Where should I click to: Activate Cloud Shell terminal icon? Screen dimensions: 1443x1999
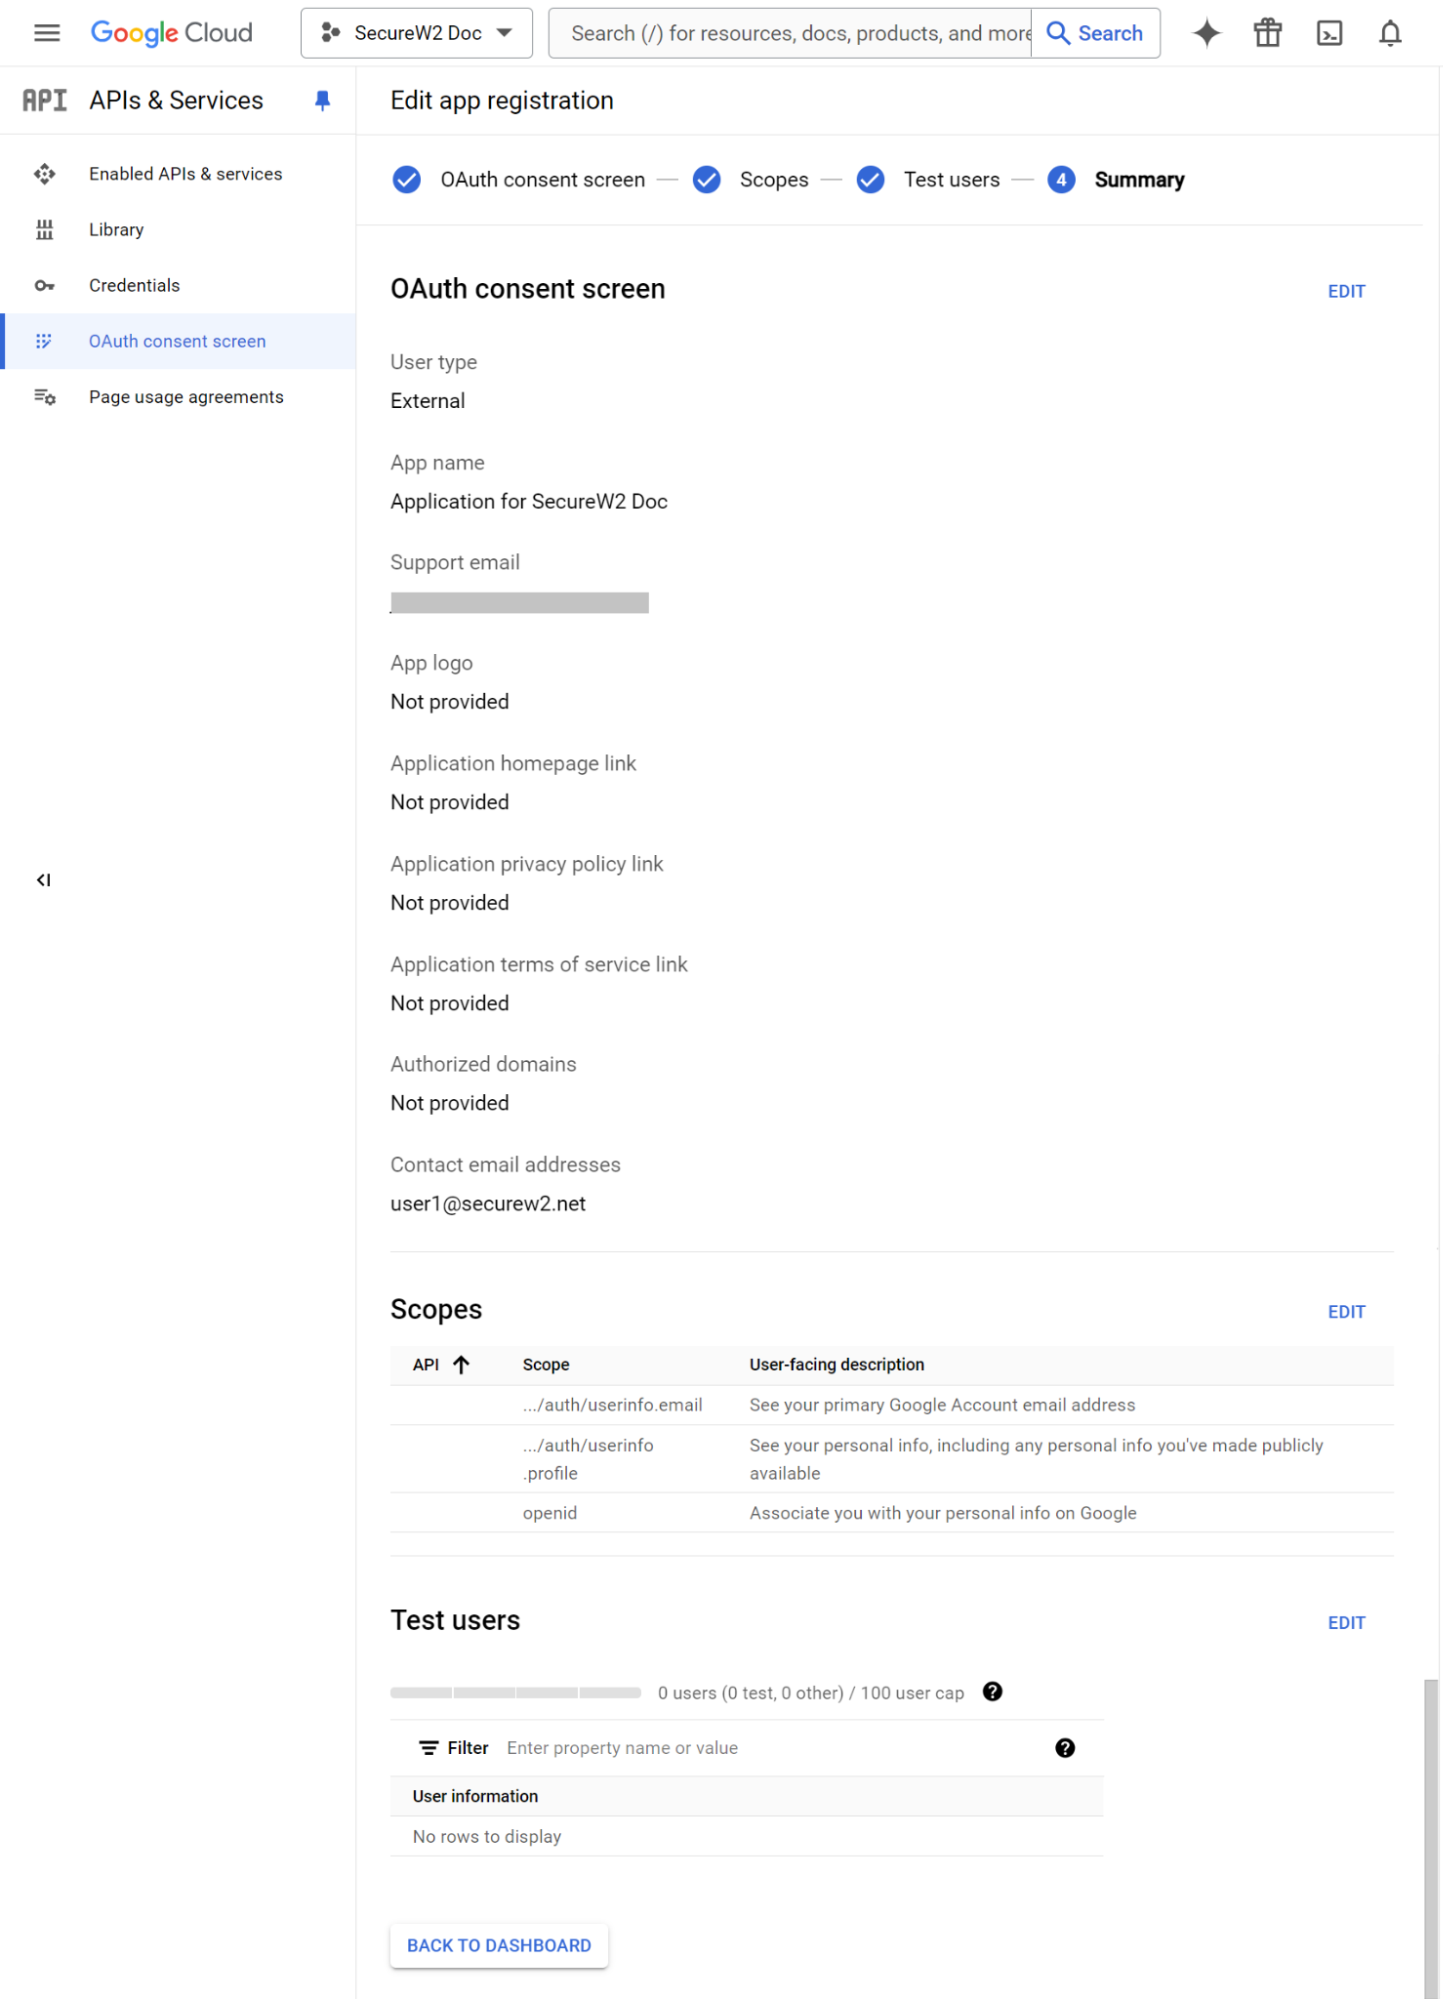point(1328,33)
